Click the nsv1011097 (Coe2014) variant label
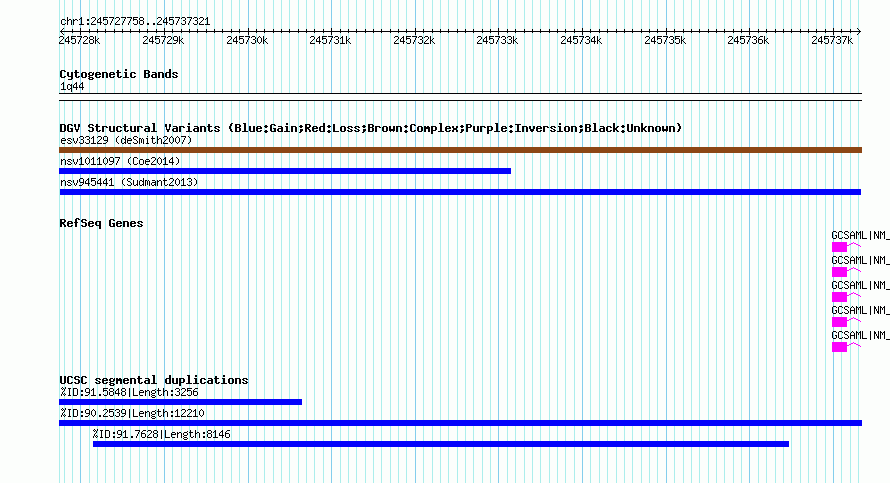890x483 pixels. click(120, 161)
